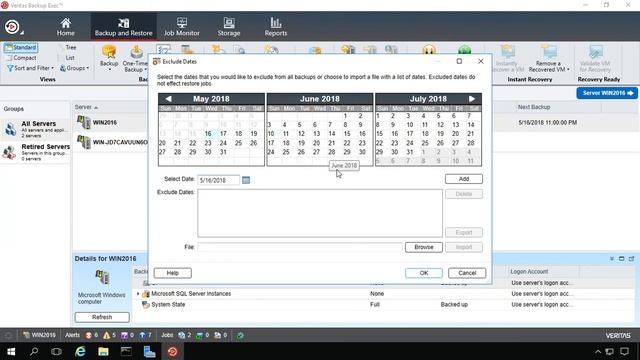The image size is (640, 360).
Task: Go to the Home tab
Action: pos(65,27)
